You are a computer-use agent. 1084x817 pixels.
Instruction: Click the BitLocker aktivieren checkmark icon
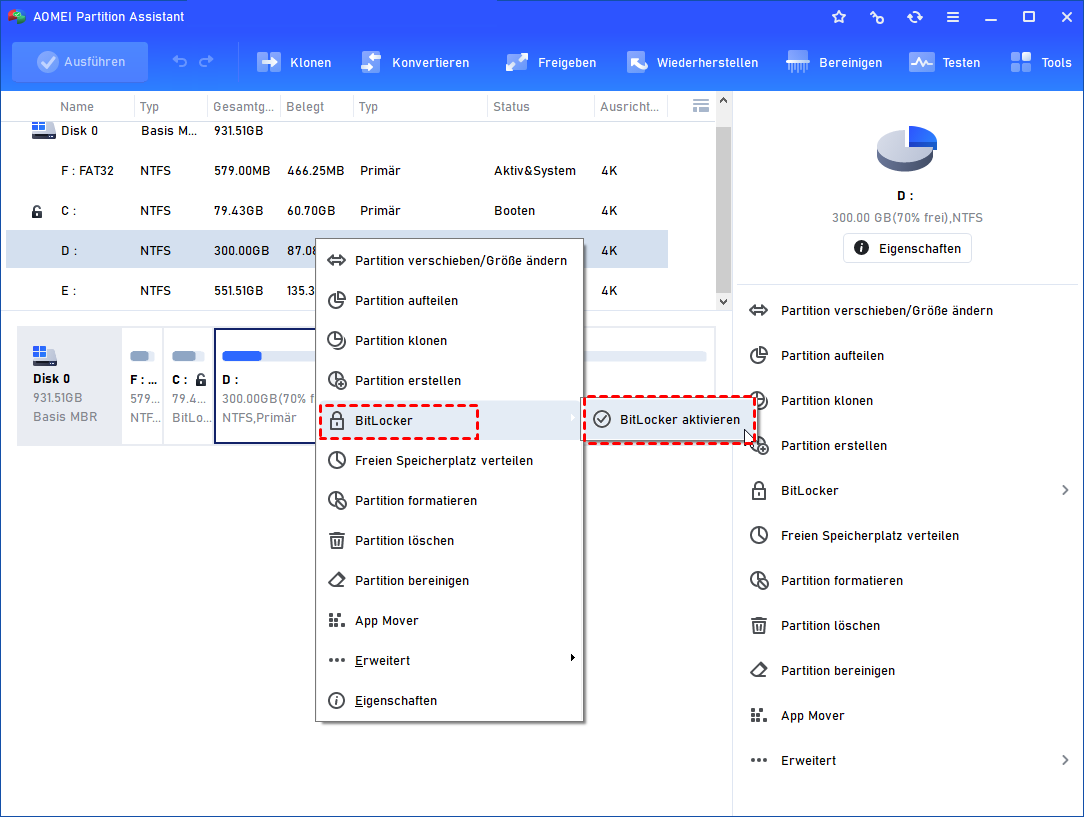coord(602,419)
